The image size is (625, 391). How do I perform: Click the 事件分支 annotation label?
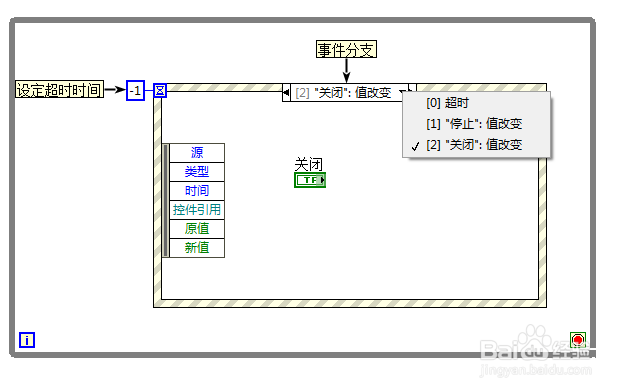(346, 49)
